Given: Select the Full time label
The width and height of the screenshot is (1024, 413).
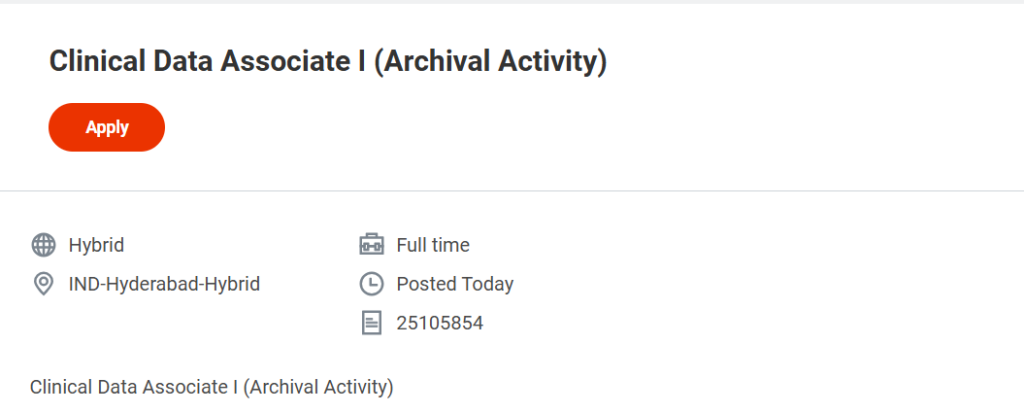Looking at the screenshot, I should tap(433, 245).
